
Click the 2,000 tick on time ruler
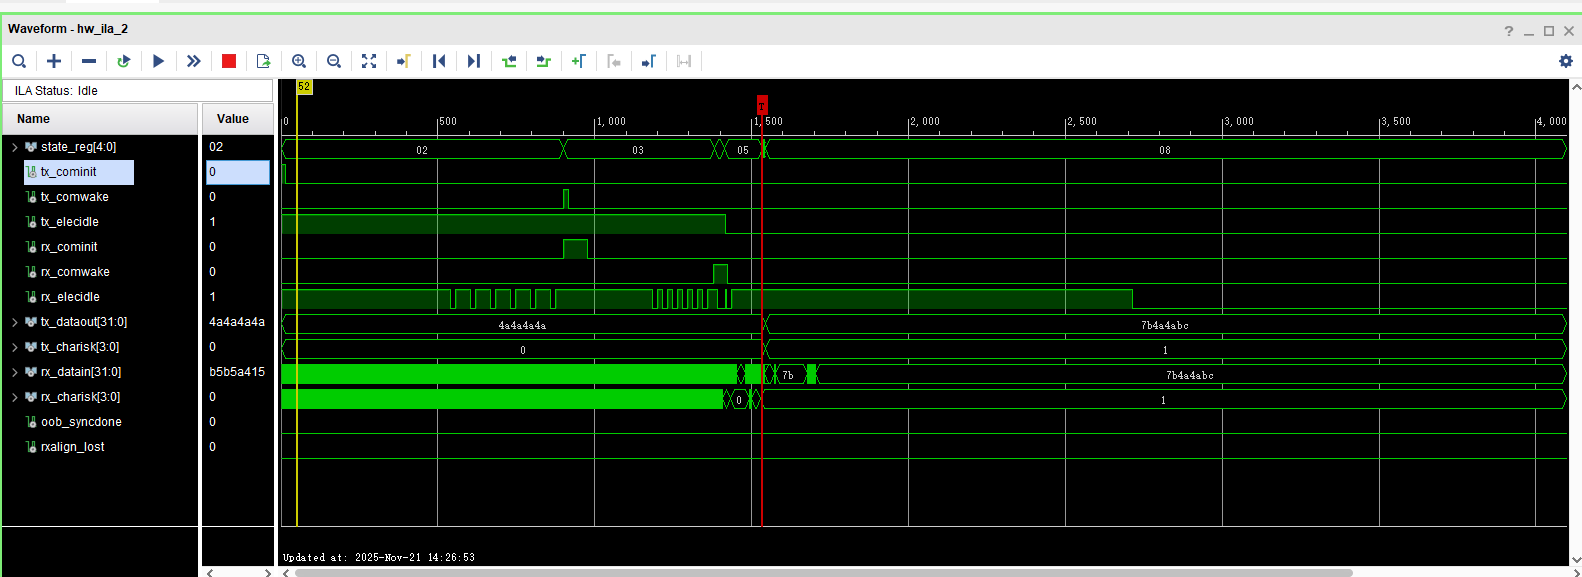tap(924, 122)
